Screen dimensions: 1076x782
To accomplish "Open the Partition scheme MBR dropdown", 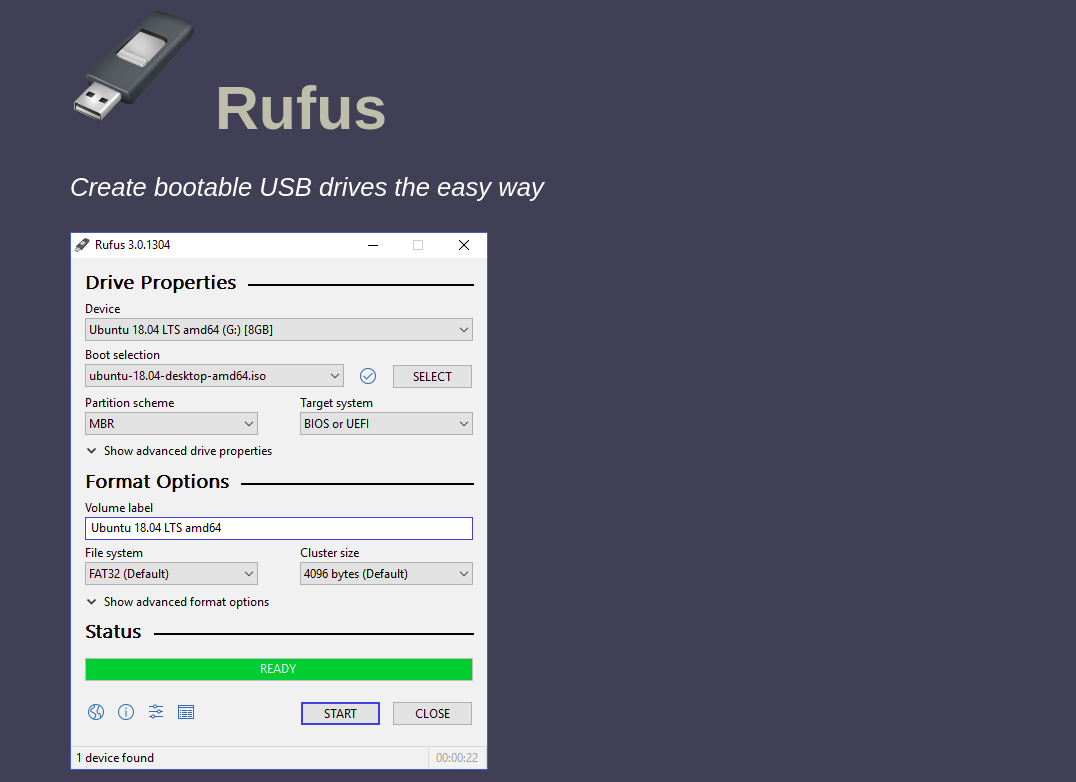I will [172, 424].
